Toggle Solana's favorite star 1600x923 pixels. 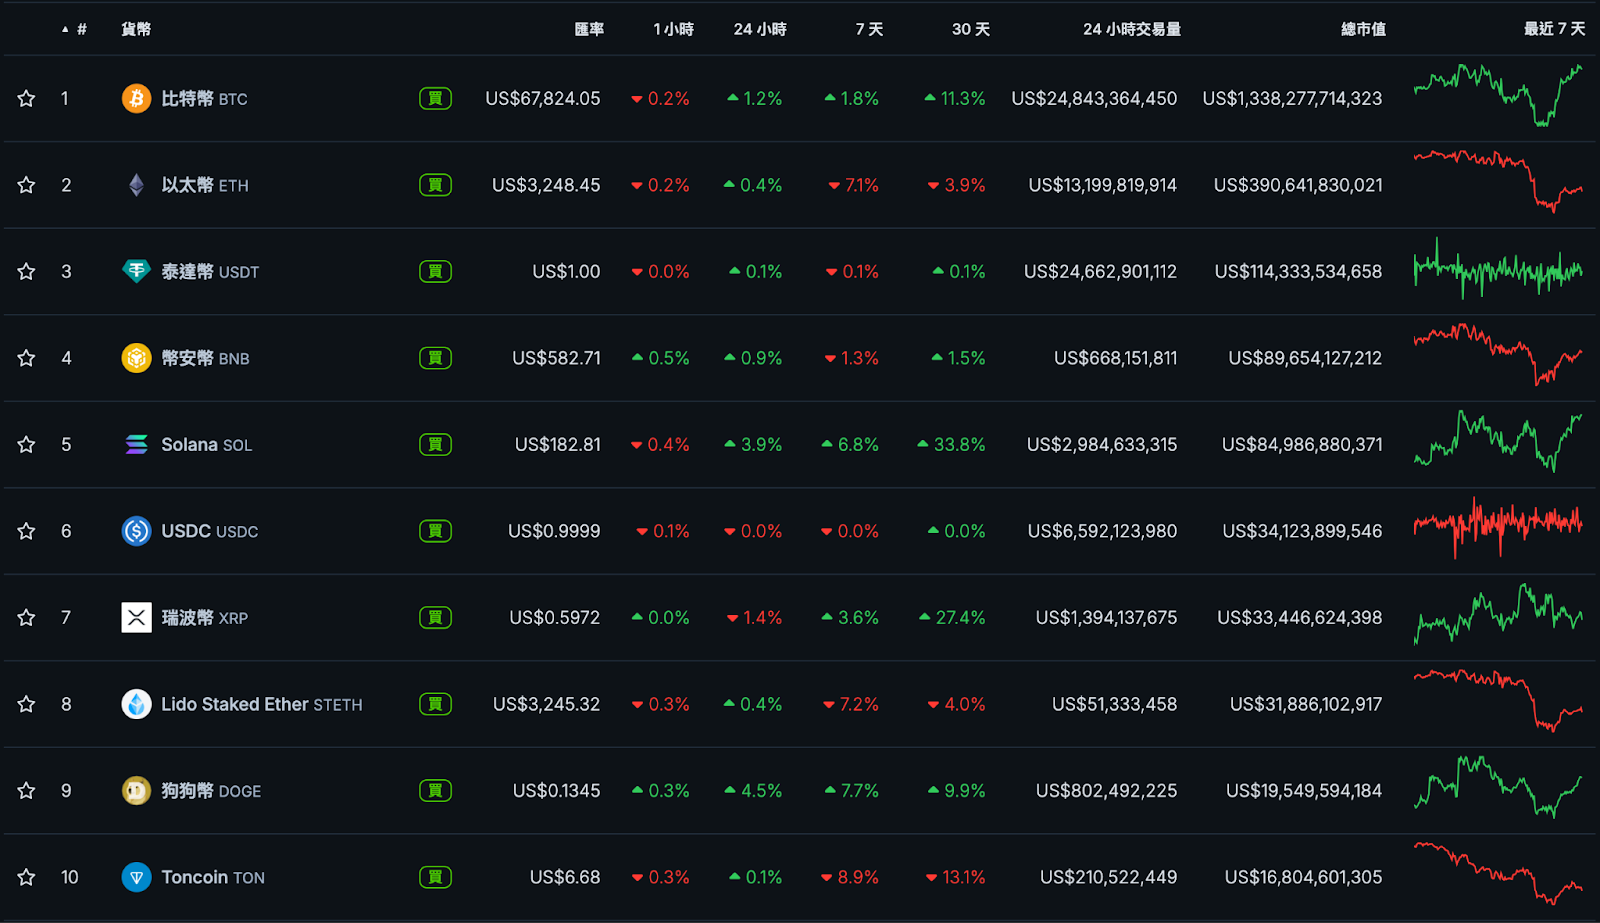click(x=26, y=444)
